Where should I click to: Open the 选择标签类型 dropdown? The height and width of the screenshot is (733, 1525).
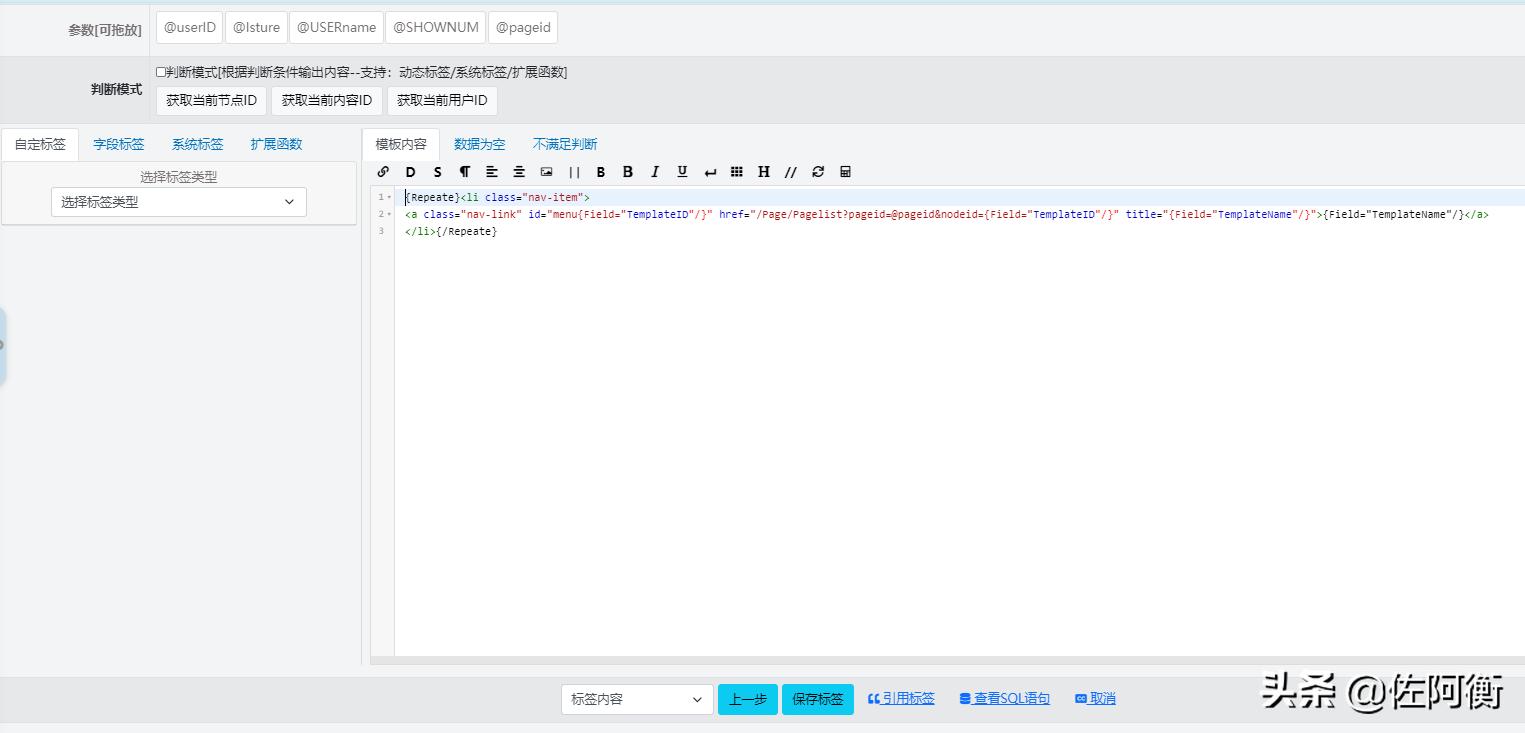click(x=179, y=202)
